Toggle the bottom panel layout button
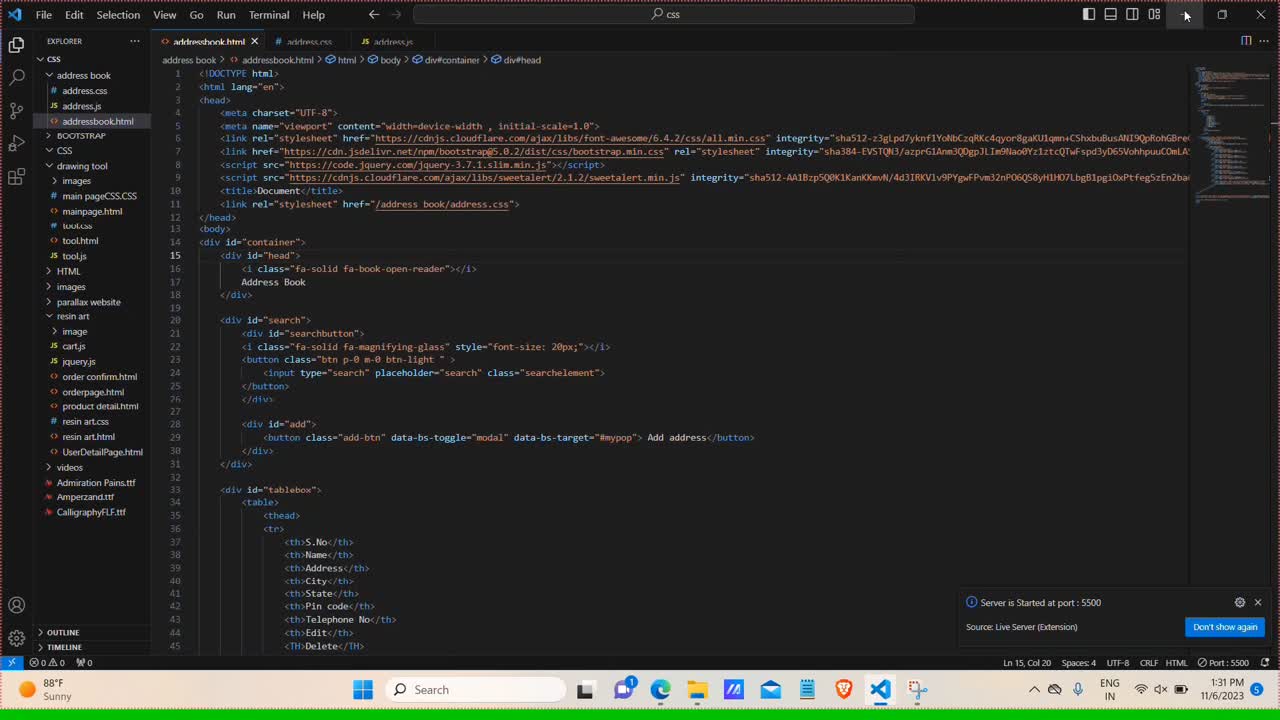 1111,15
